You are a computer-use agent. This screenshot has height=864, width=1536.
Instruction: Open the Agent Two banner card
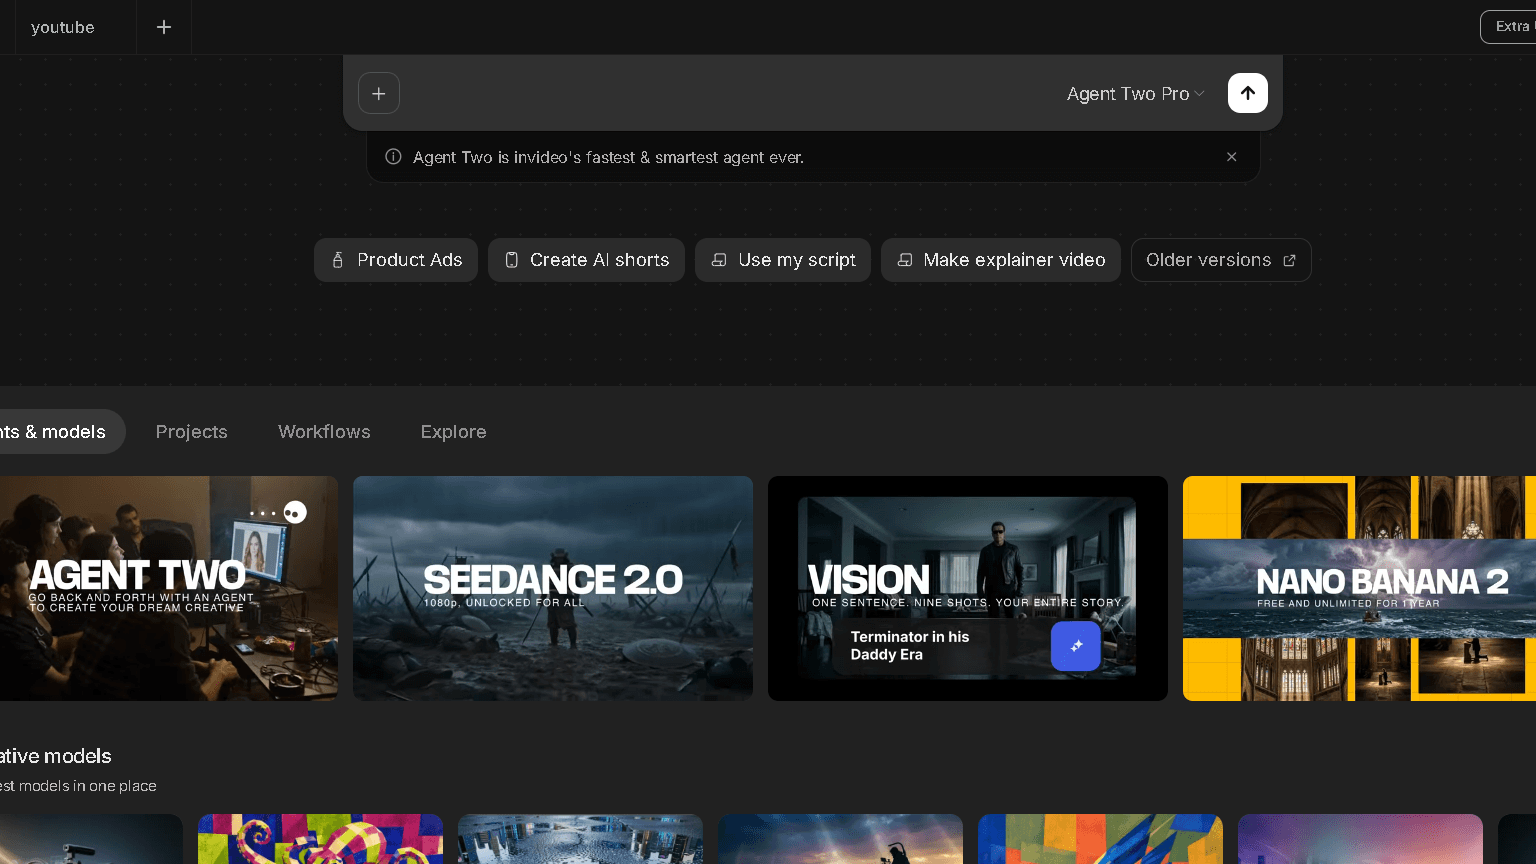[169, 588]
